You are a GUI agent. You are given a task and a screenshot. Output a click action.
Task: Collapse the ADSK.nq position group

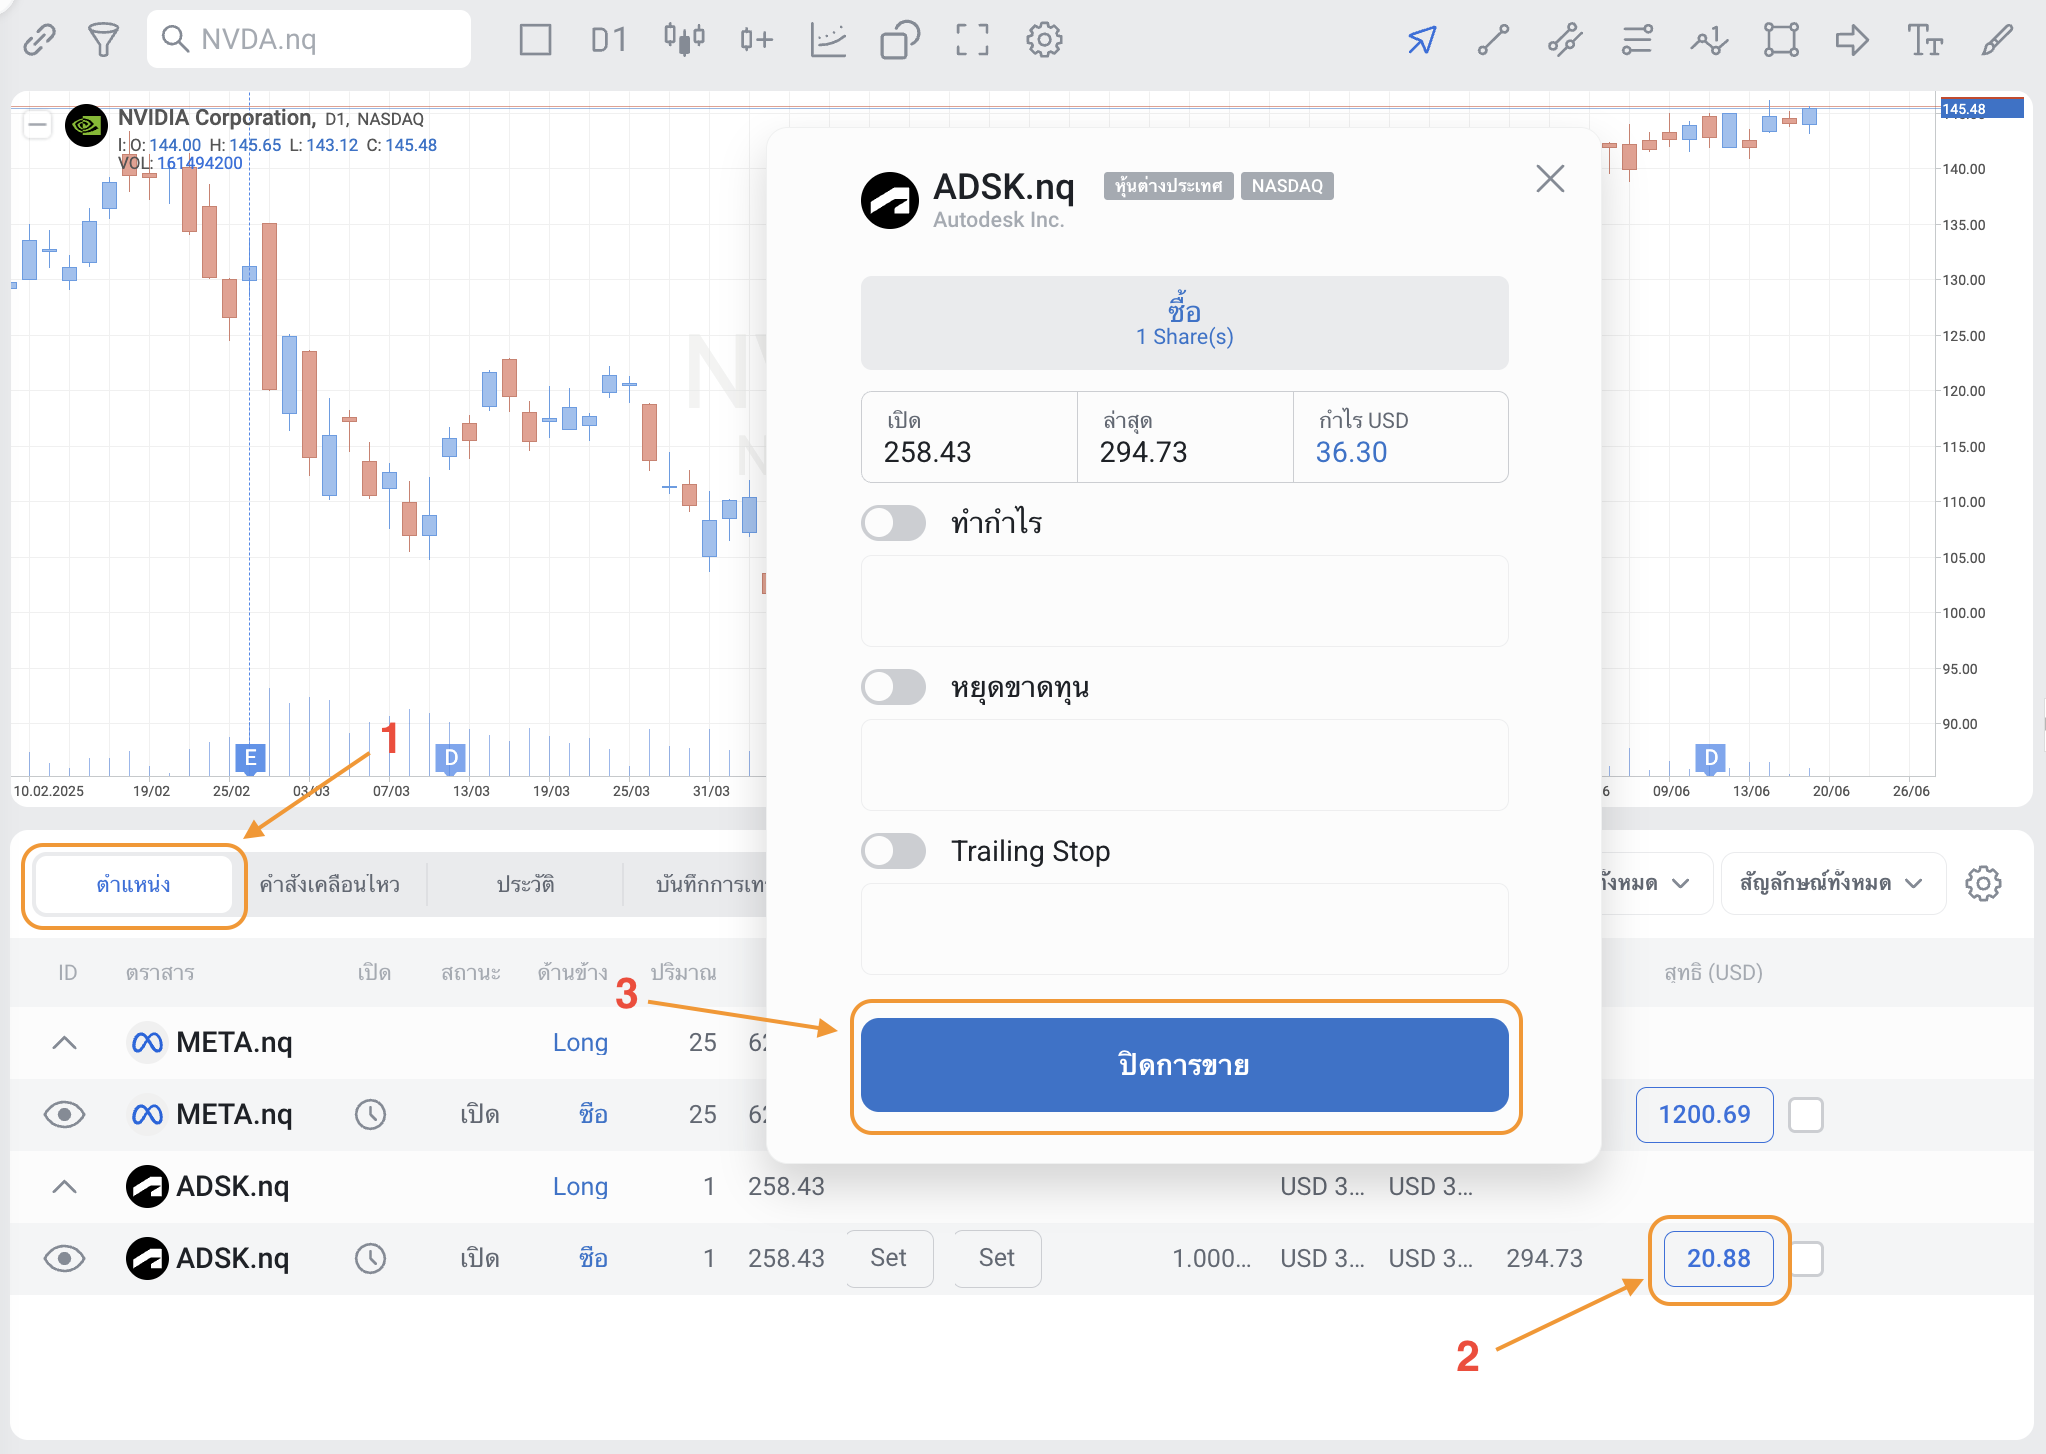point(64,1187)
